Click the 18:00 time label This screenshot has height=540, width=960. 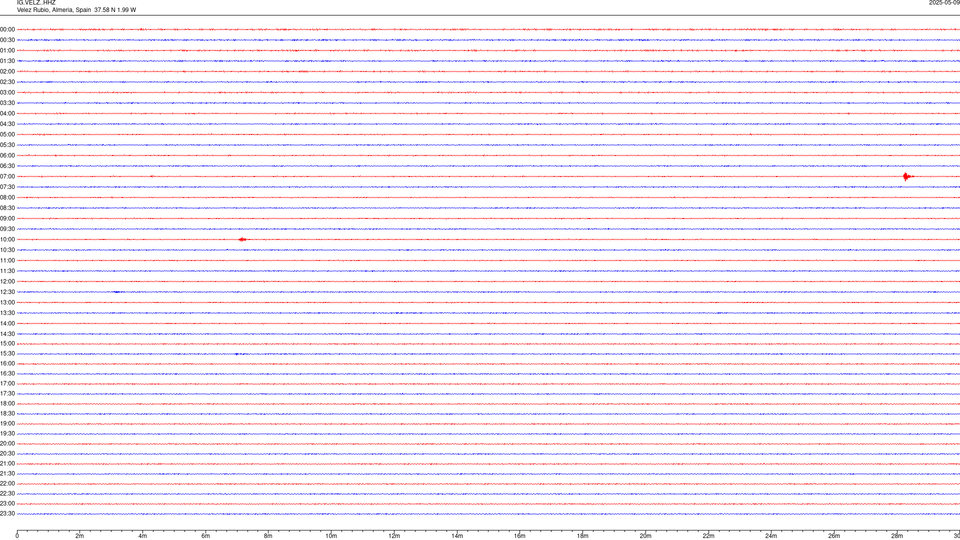tap(7, 403)
